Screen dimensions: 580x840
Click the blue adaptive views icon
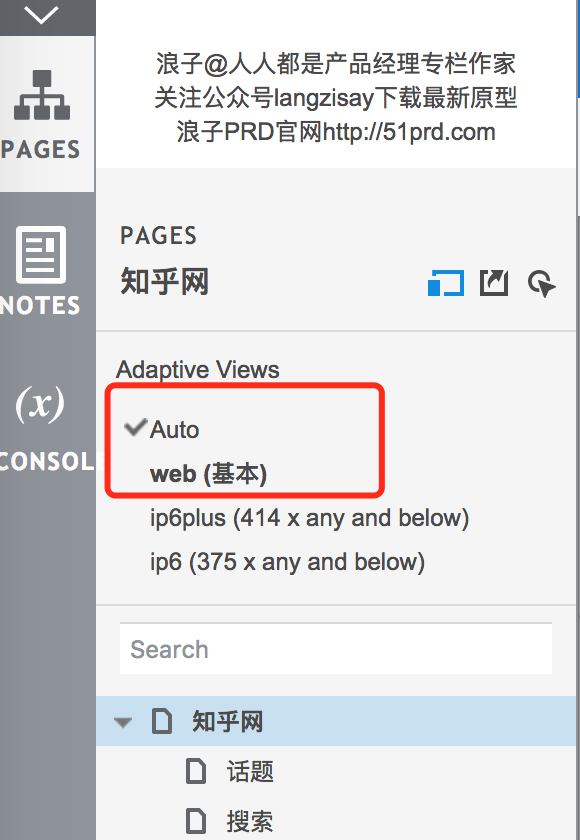pos(446,282)
